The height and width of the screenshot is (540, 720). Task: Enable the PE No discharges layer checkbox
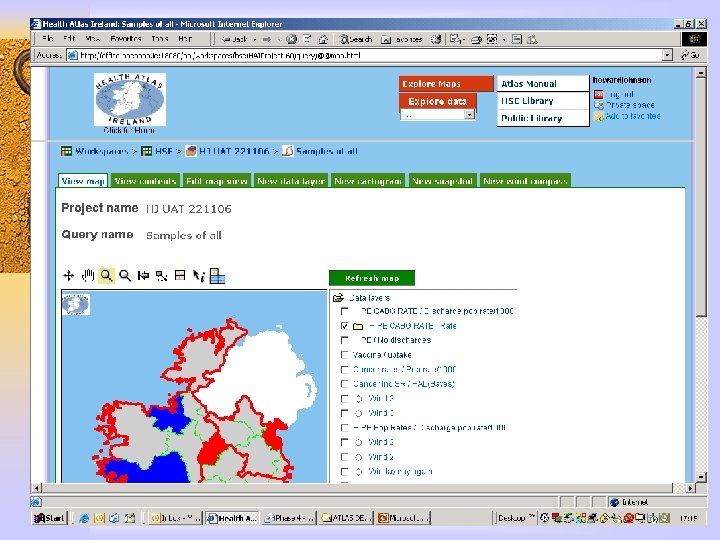(x=344, y=340)
